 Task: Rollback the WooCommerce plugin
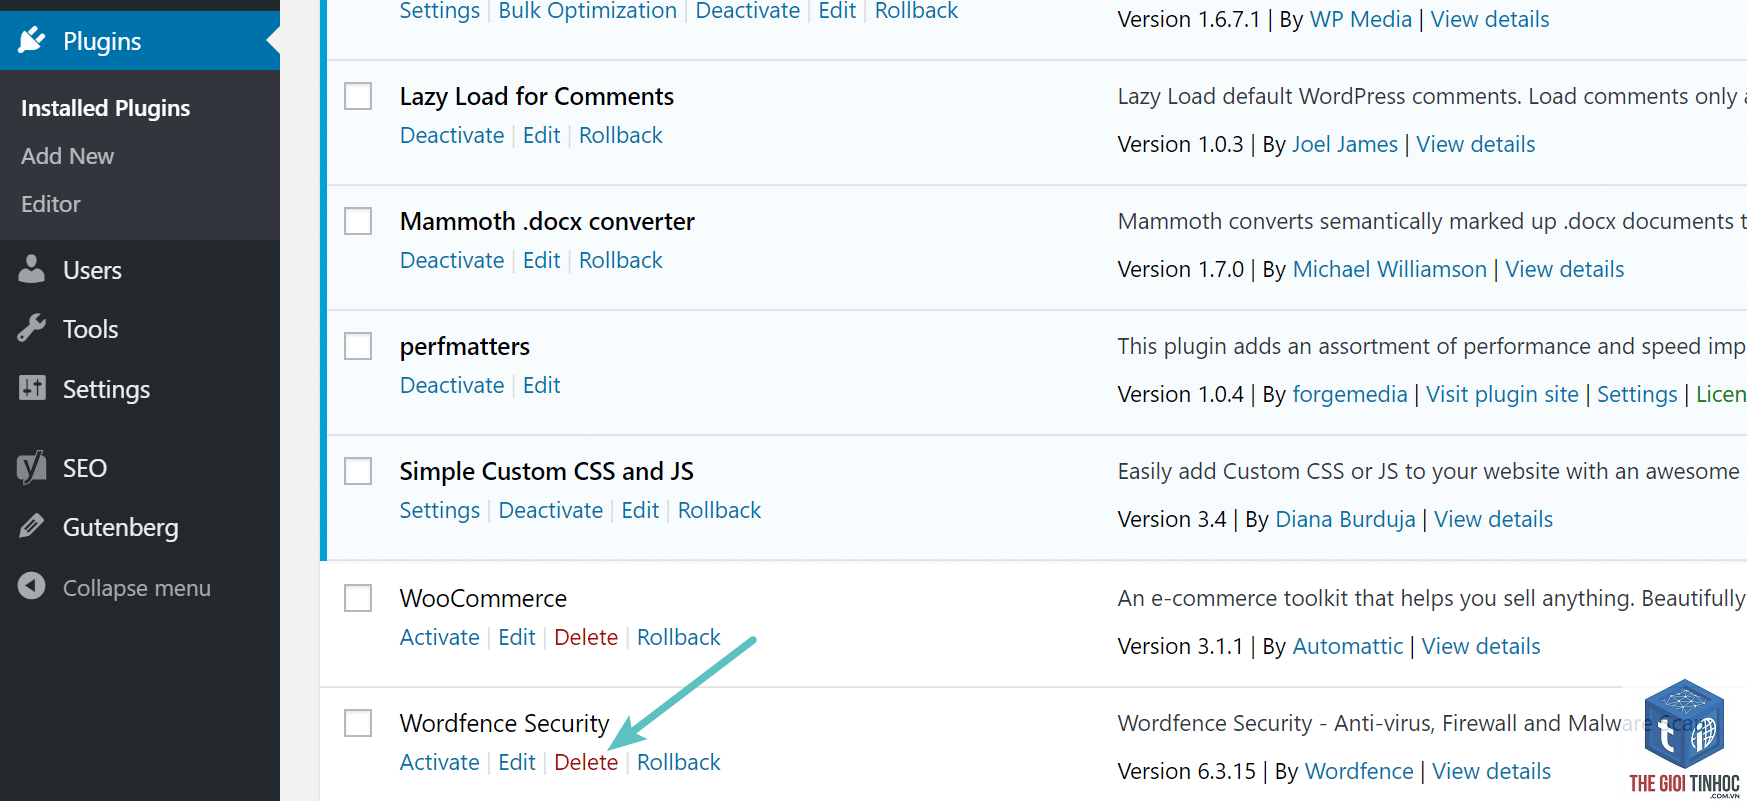coord(679,637)
